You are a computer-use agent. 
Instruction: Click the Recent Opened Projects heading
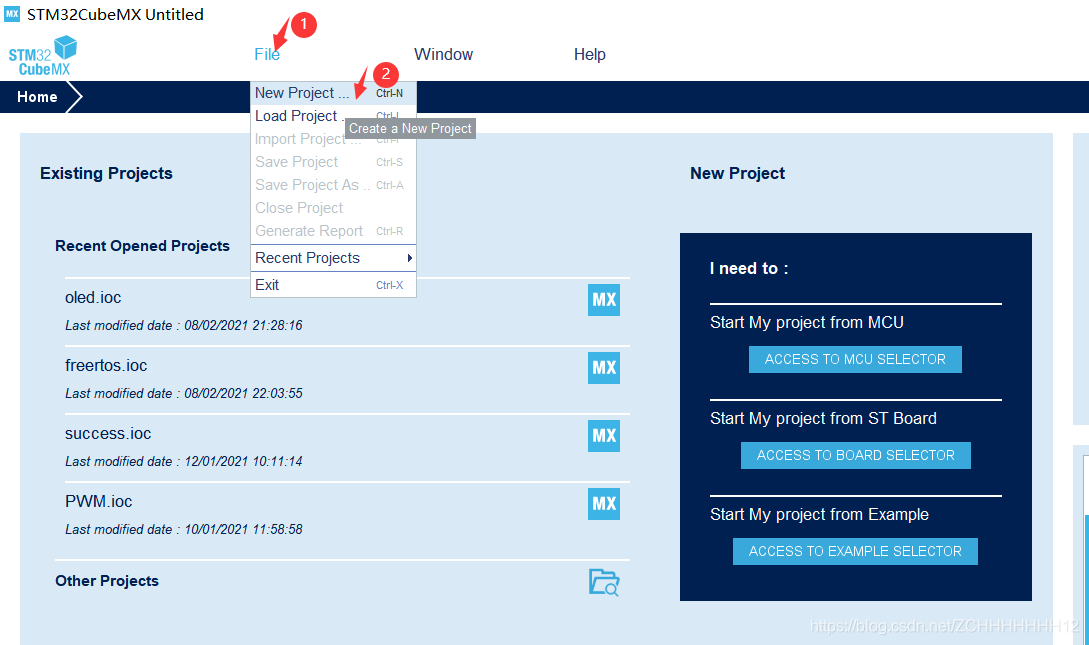point(142,246)
